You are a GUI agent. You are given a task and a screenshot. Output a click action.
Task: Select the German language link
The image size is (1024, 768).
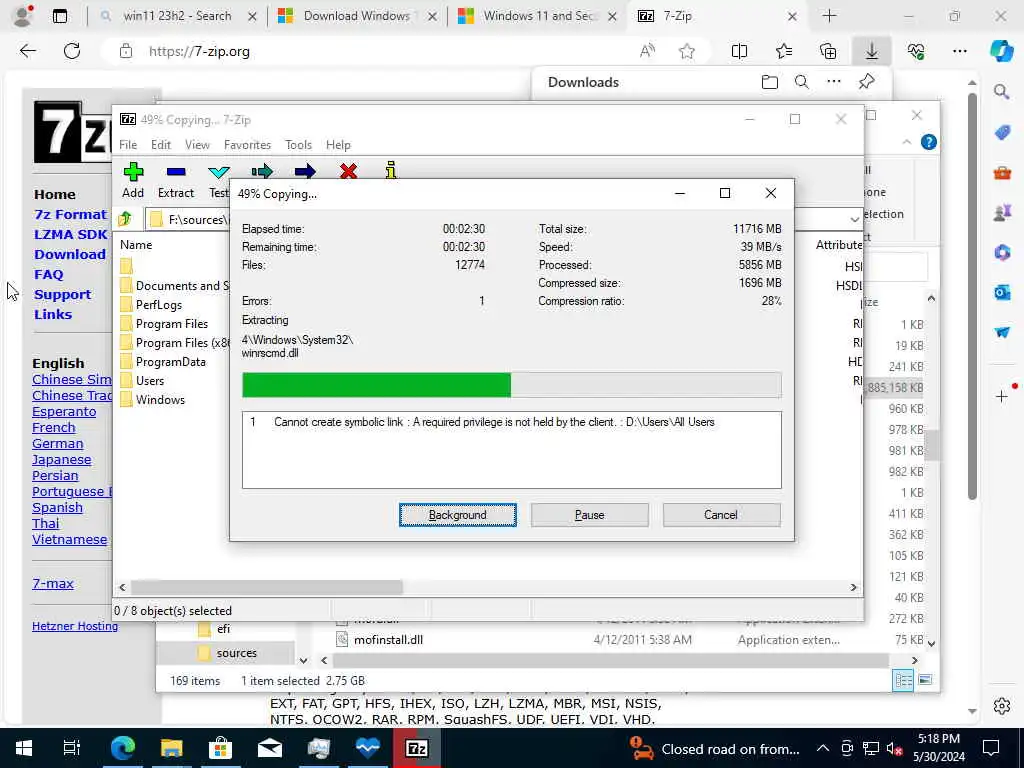pos(57,443)
